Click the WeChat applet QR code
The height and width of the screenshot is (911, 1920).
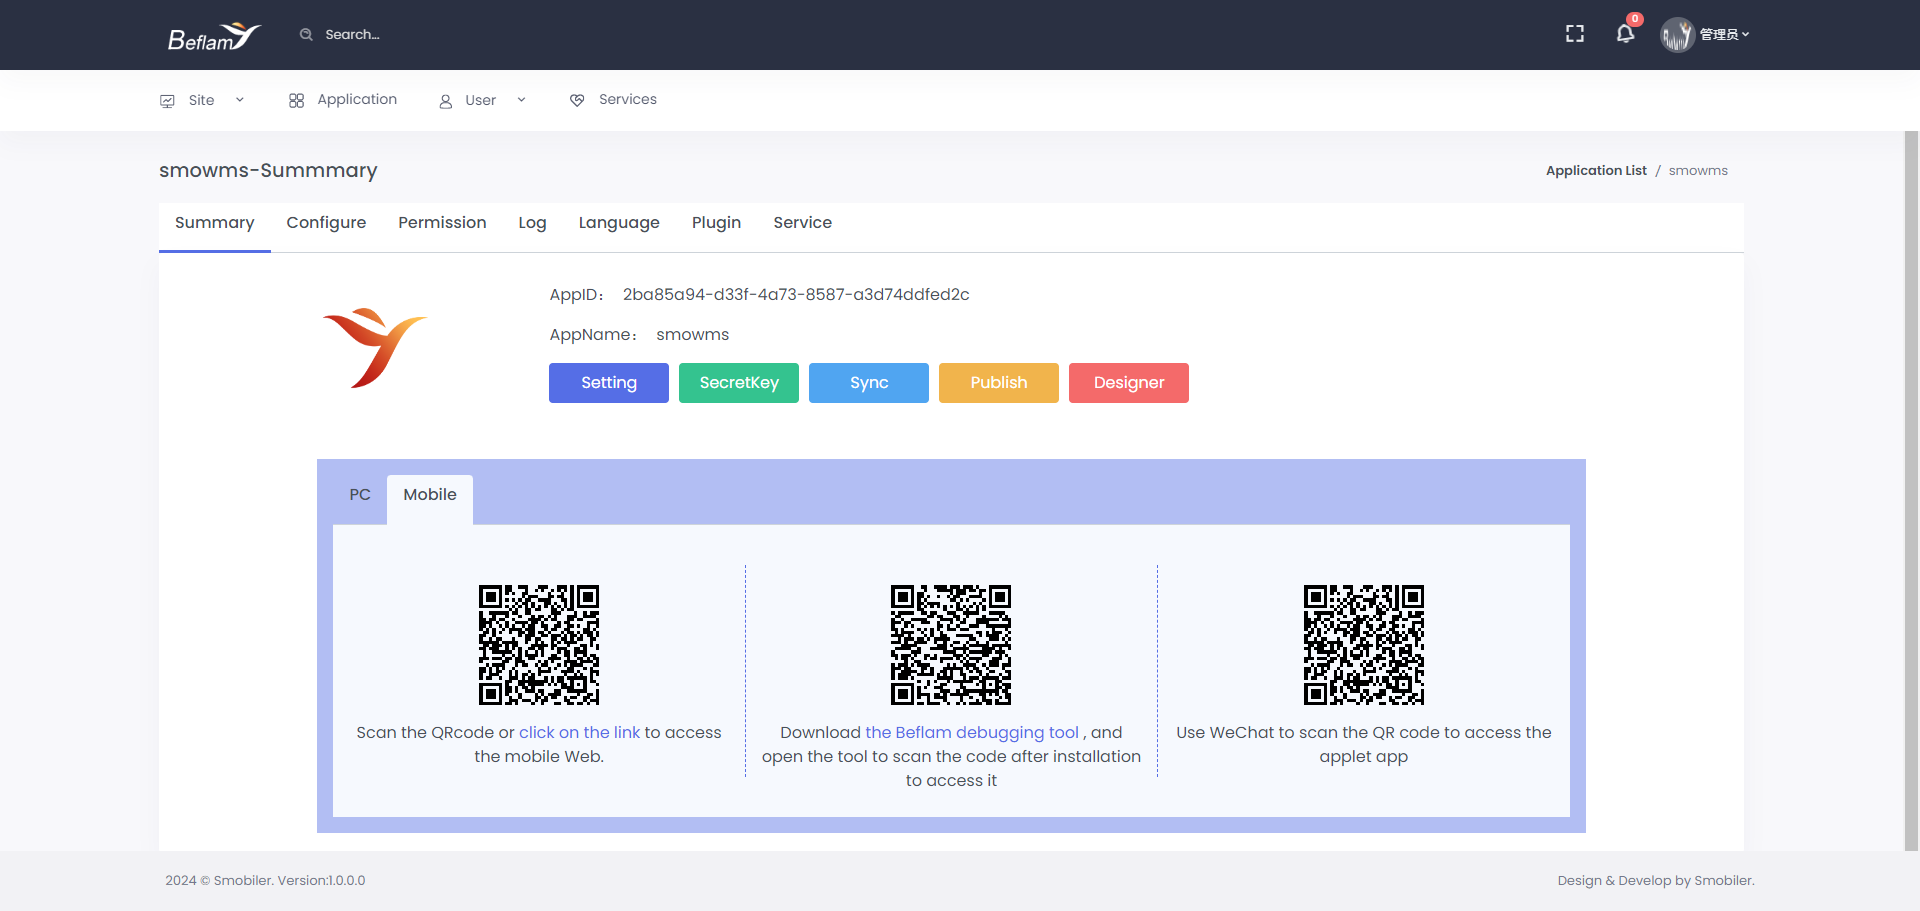(x=1364, y=645)
